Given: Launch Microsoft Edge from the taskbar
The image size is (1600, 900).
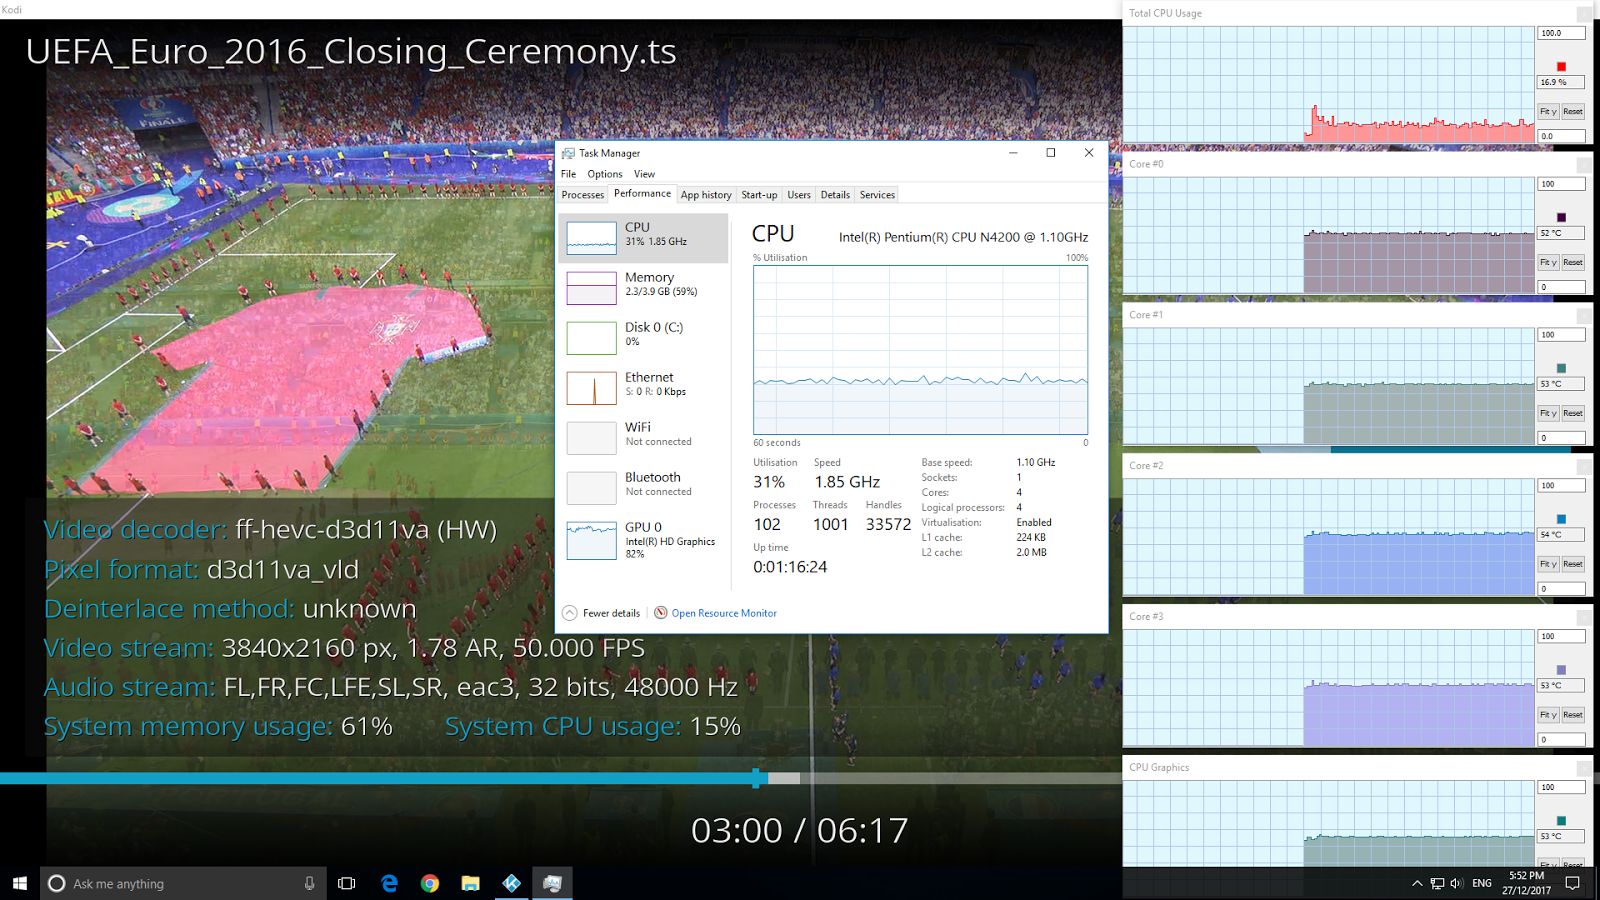Looking at the screenshot, I should tap(389, 883).
